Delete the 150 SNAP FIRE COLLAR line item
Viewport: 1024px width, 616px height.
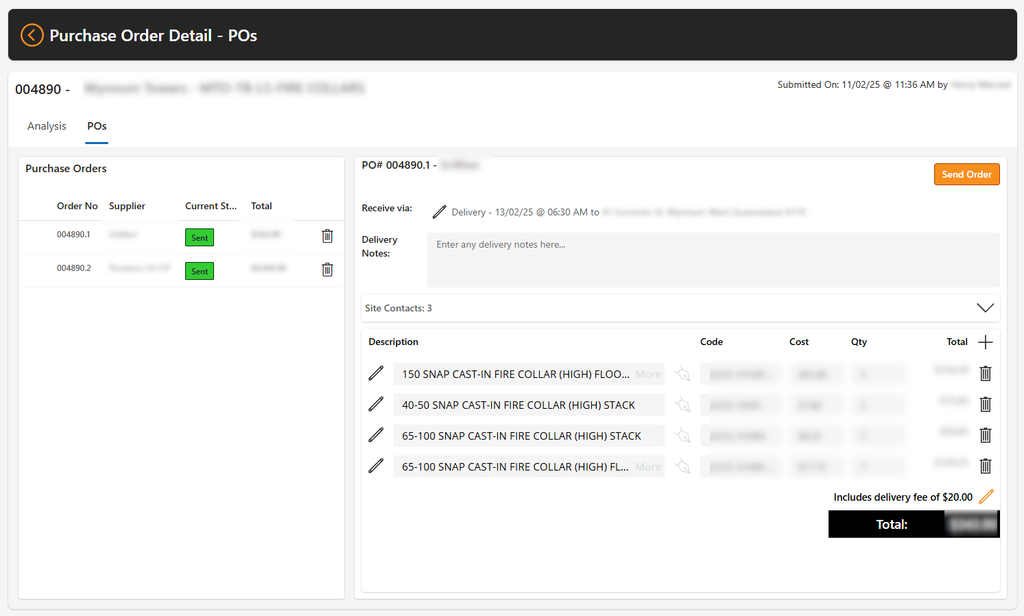tap(985, 373)
